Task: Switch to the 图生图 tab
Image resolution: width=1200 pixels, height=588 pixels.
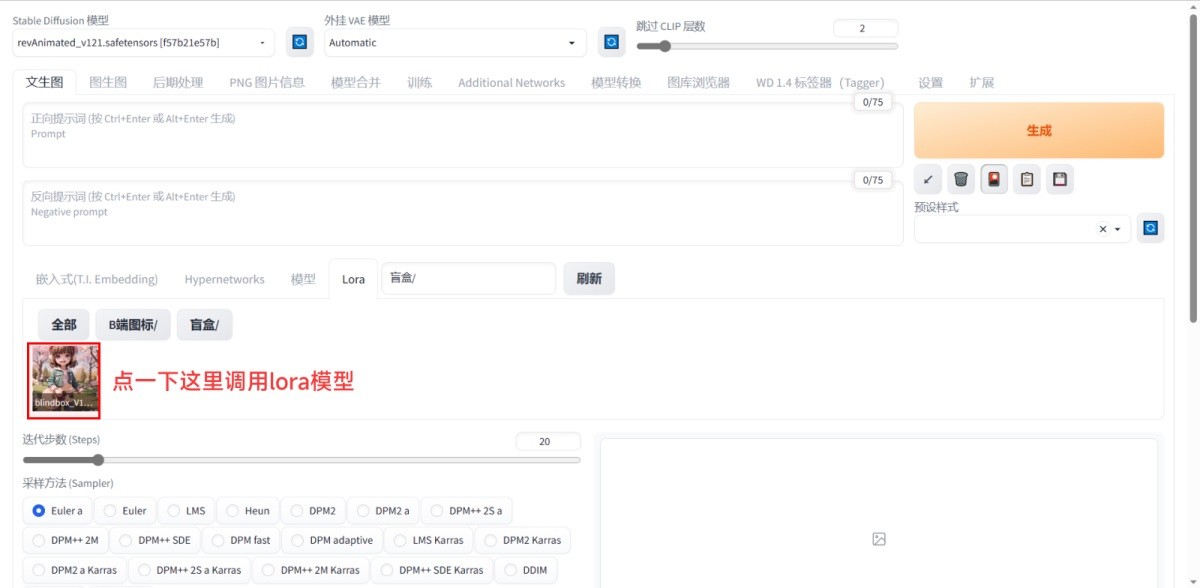Action: 104,81
